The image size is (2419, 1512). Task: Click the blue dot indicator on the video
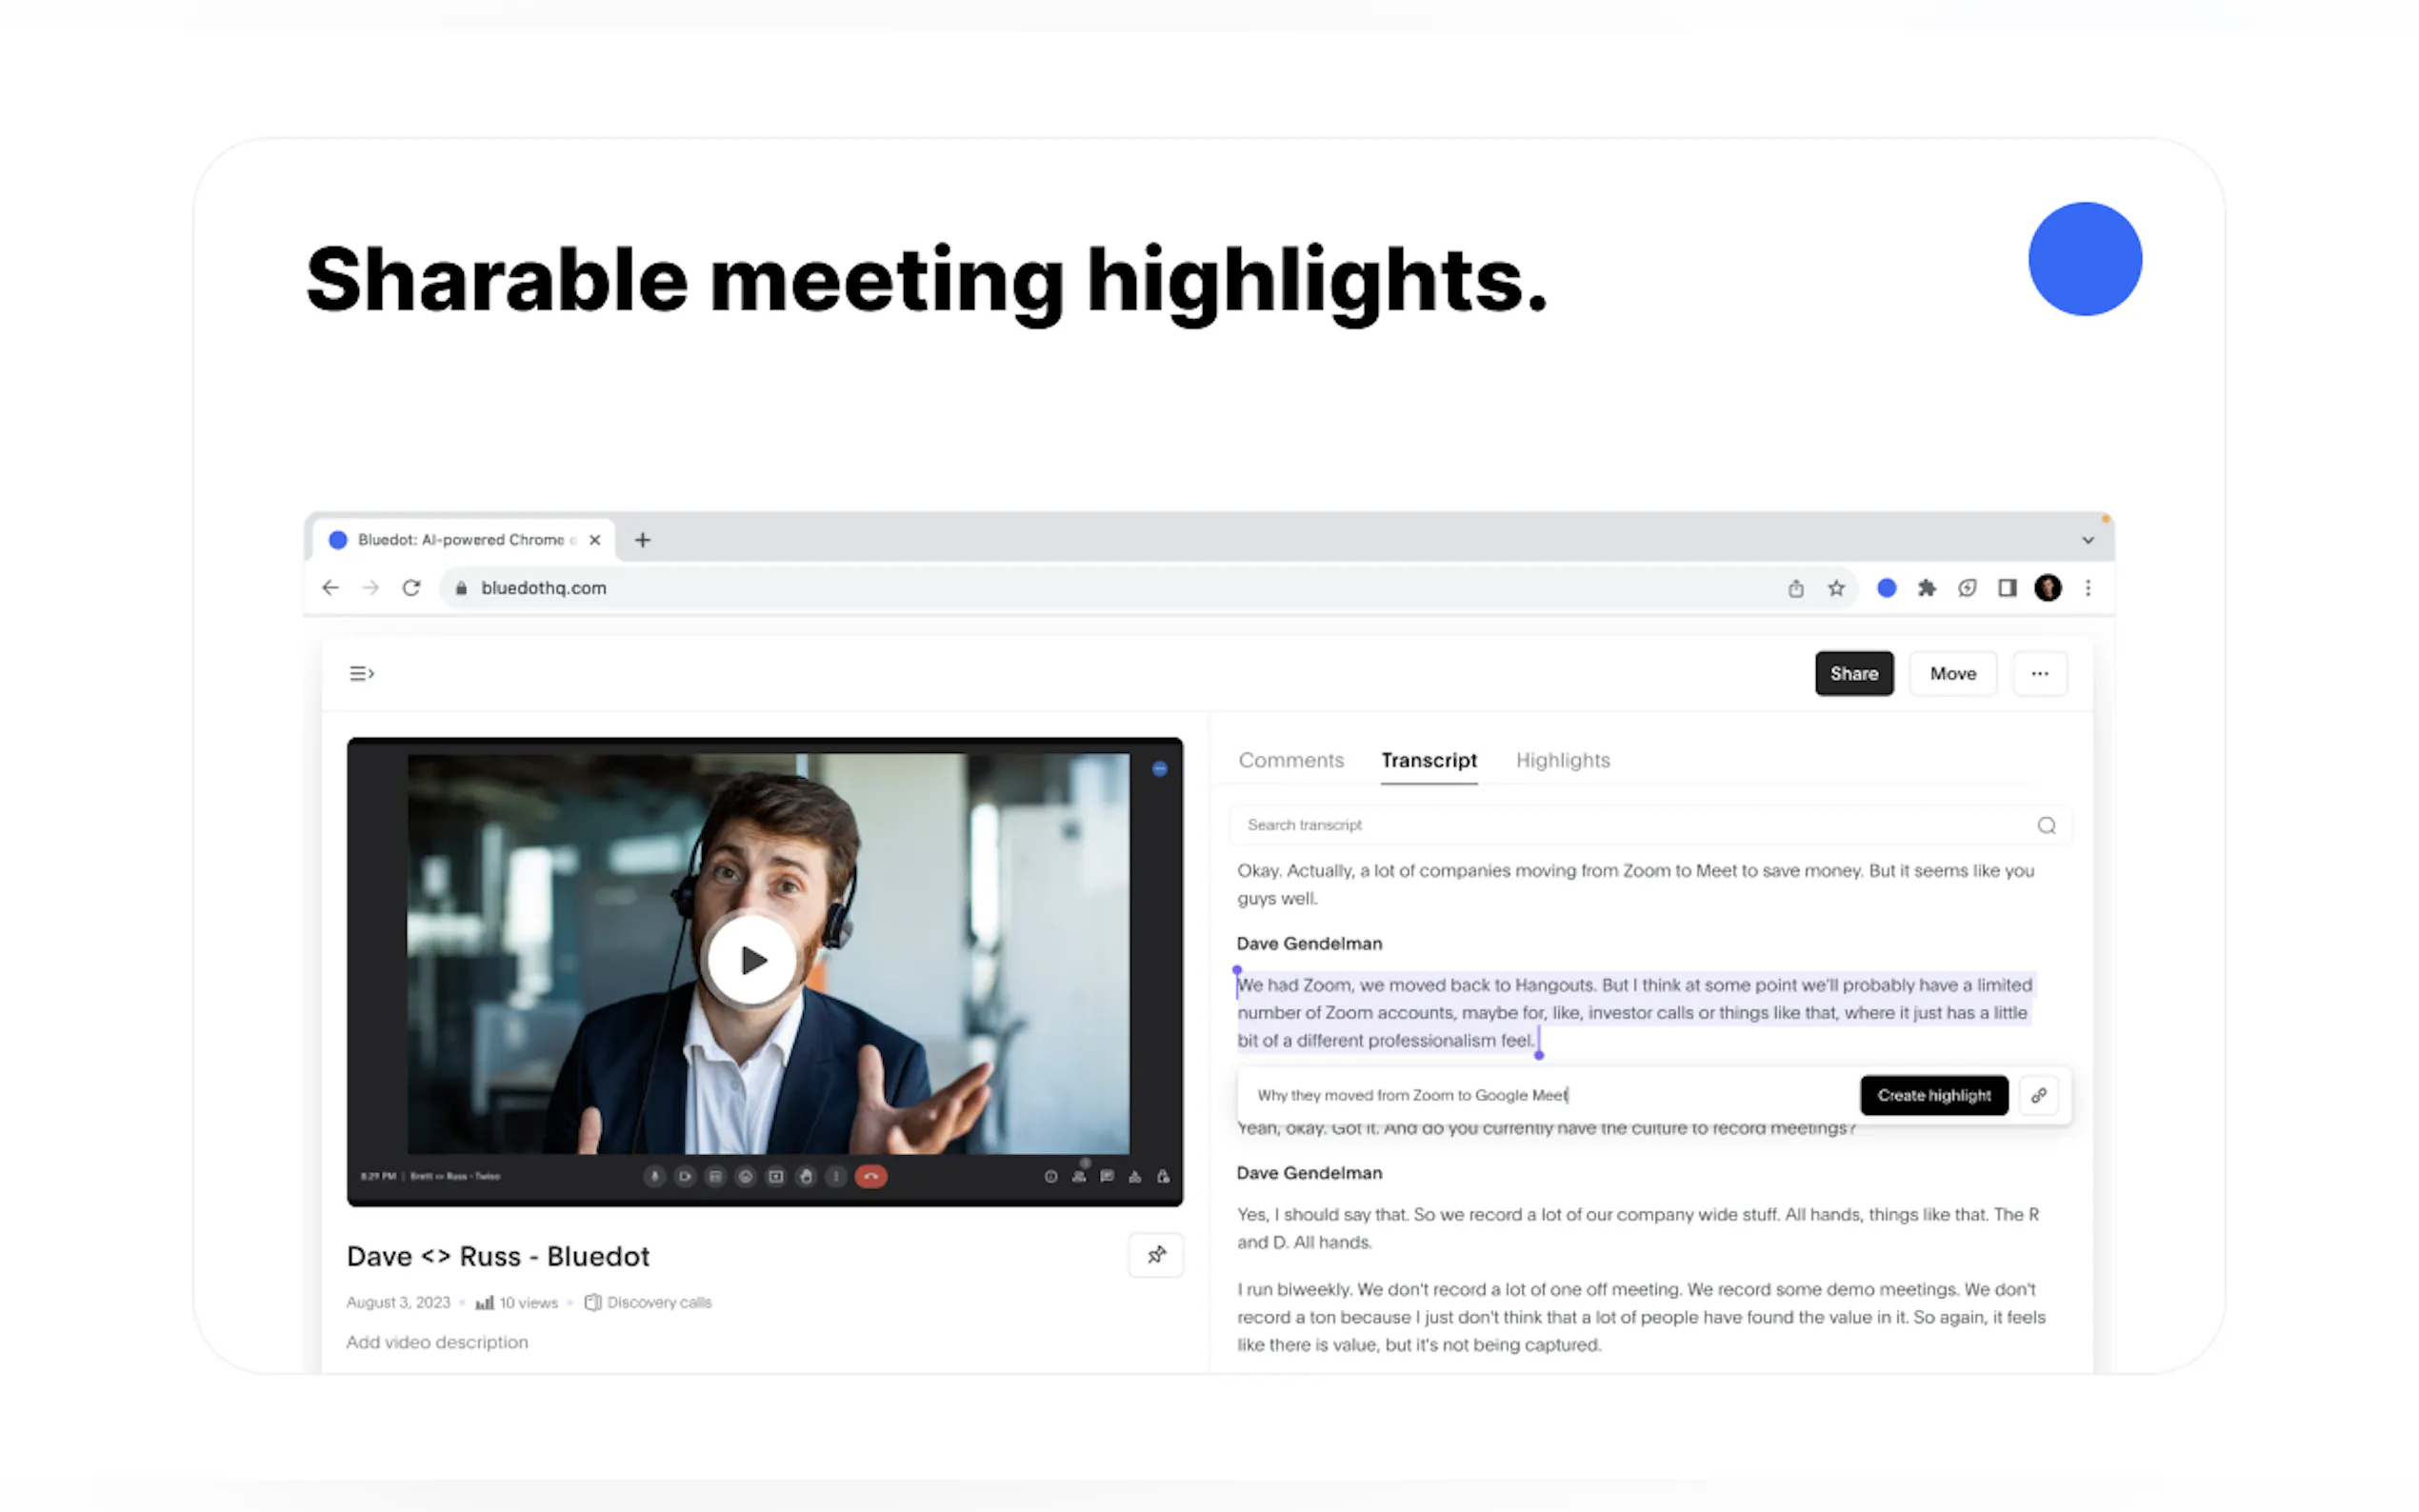(1158, 768)
